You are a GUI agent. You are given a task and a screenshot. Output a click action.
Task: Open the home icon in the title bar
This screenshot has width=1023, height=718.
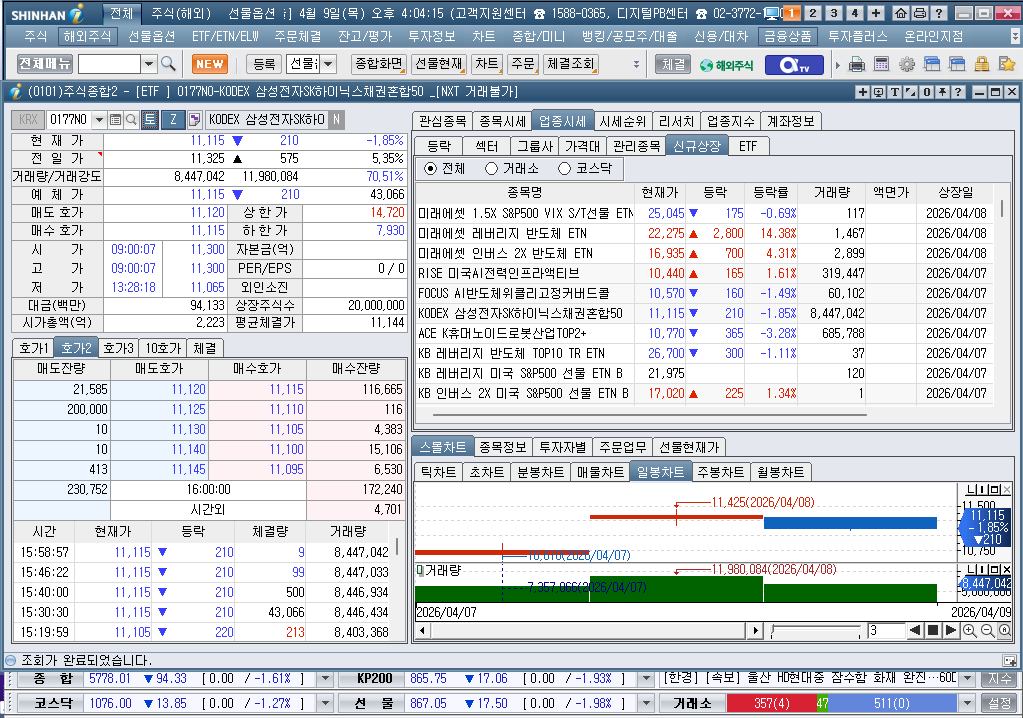click(901, 13)
